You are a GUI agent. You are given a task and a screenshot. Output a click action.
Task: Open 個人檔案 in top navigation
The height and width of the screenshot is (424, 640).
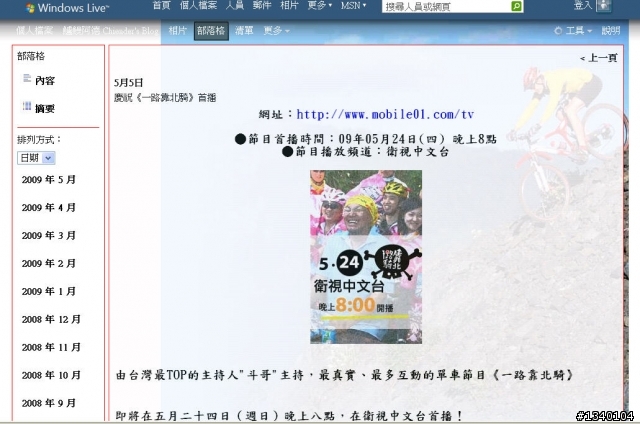198,6
